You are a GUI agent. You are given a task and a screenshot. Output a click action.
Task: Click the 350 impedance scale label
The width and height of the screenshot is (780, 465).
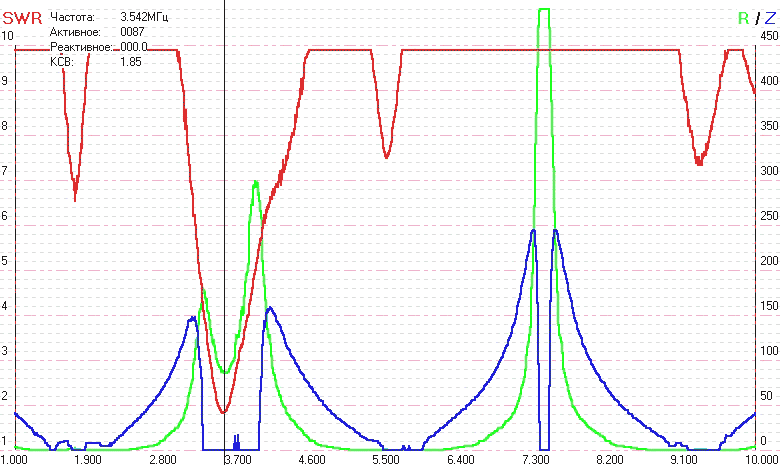click(x=769, y=125)
